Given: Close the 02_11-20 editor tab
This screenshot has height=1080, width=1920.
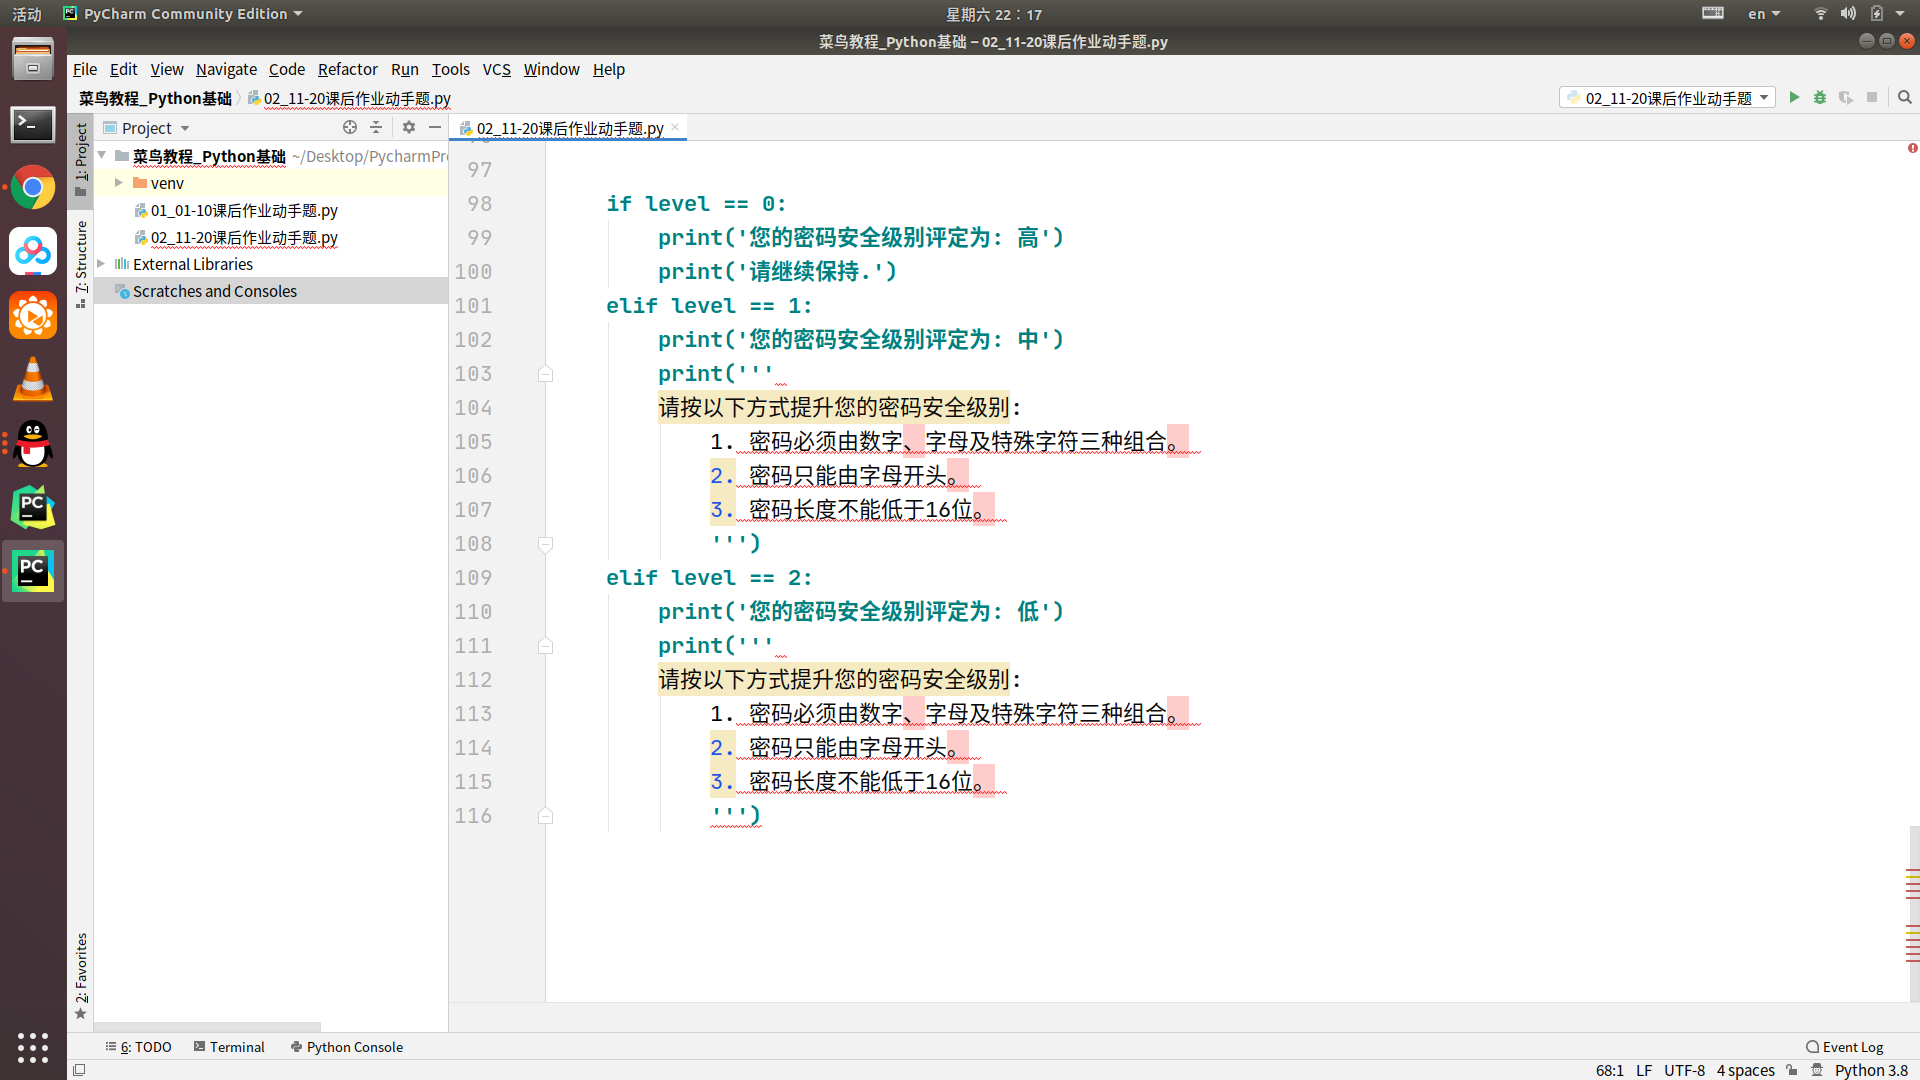Looking at the screenshot, I should [676, 127].
